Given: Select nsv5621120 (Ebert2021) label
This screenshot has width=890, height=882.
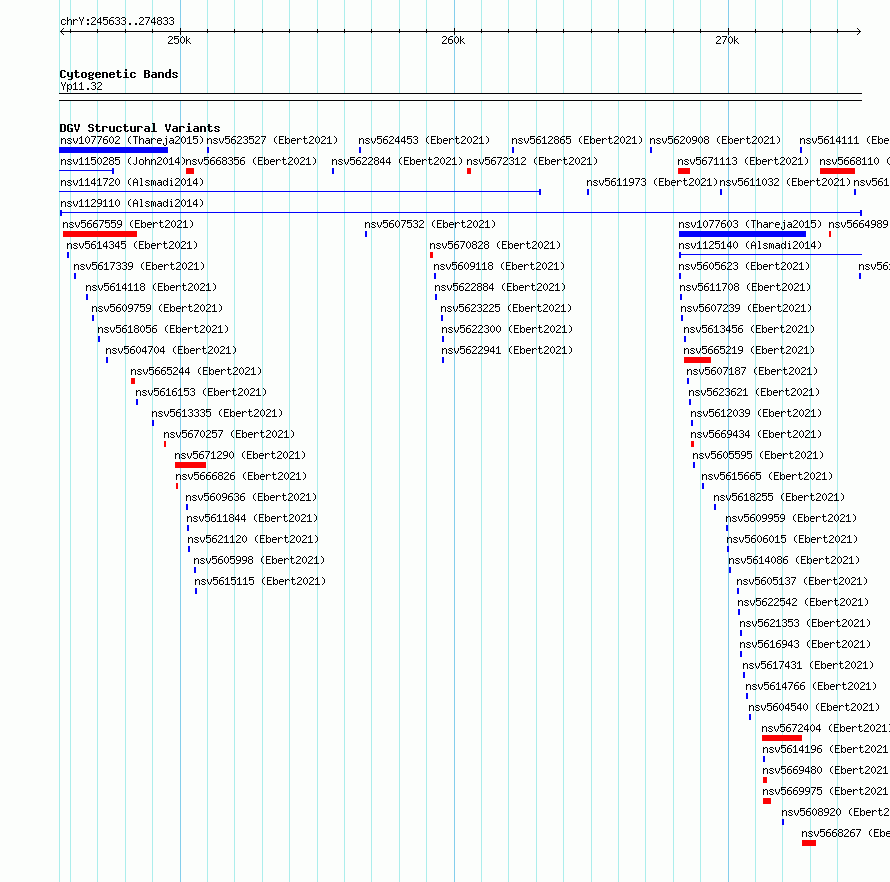Looking at the screenshot, I should [x=253, y=539].
